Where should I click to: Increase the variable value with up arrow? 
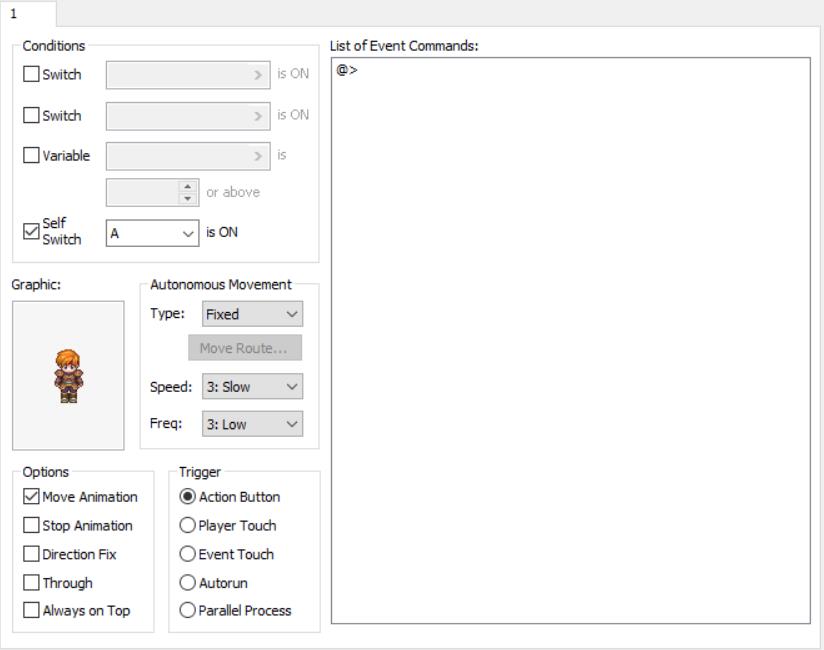click(188, 187)
